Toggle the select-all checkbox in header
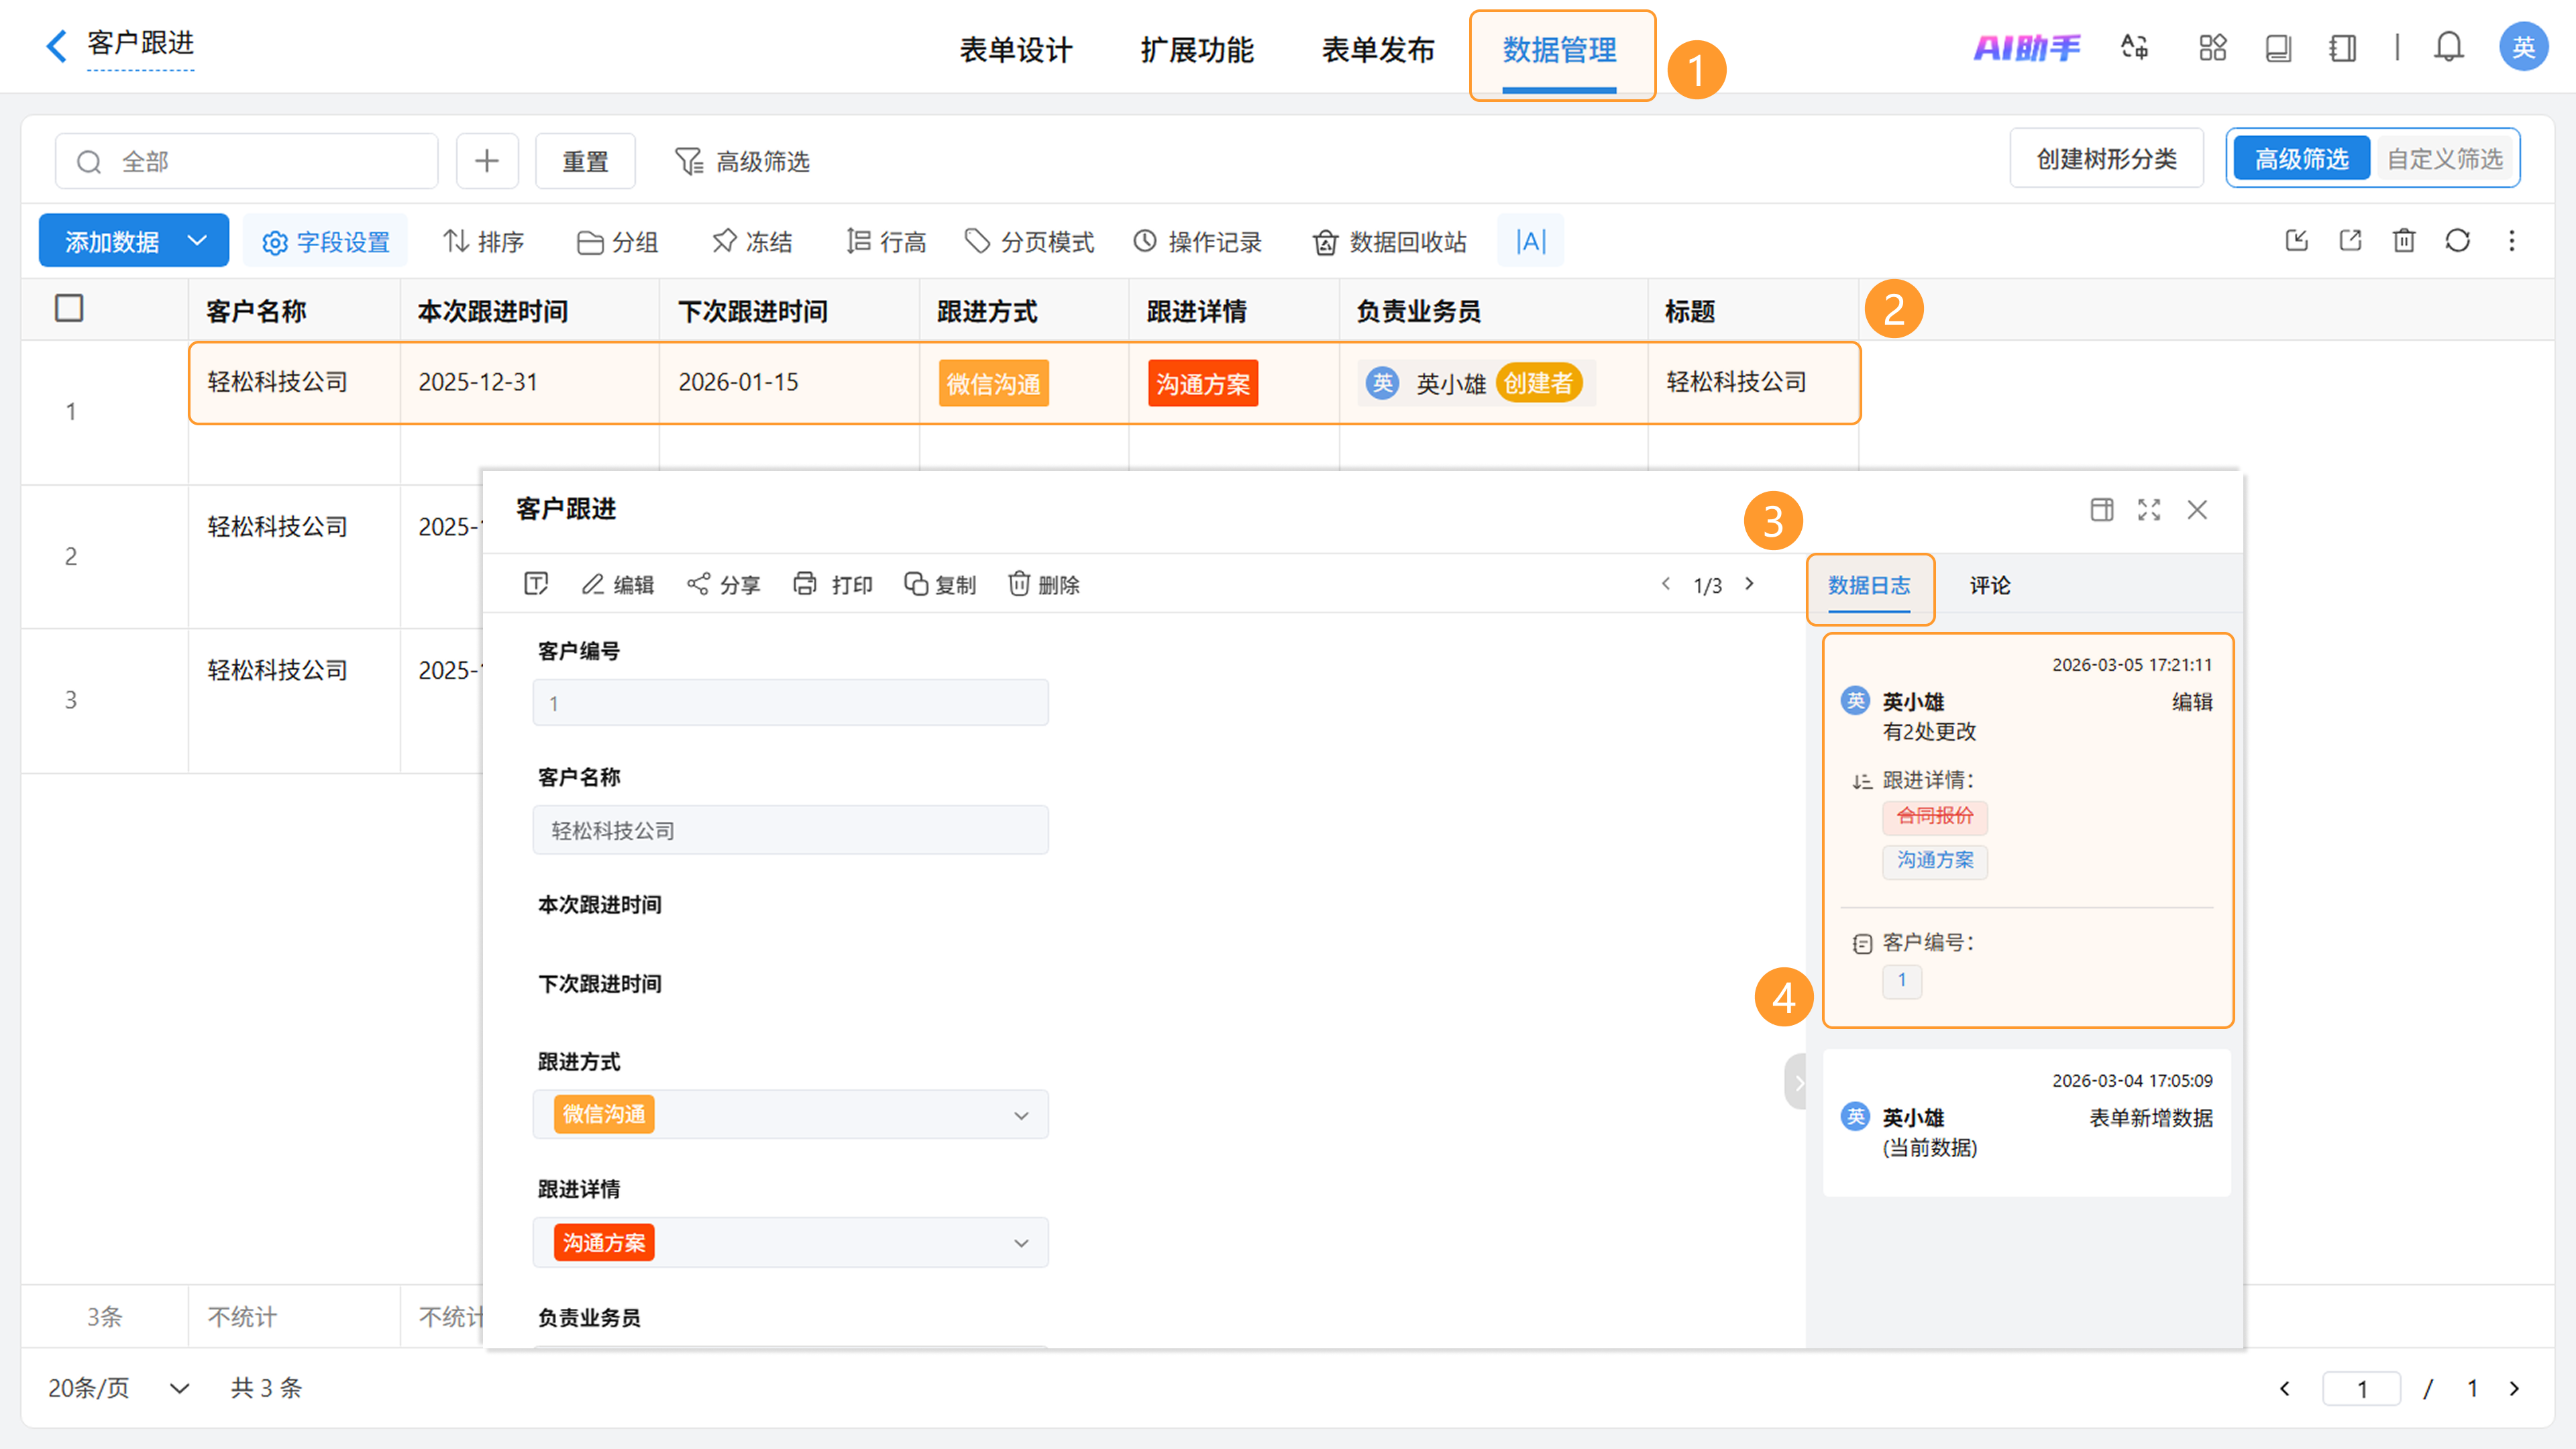The width and height of the screenshot is (2576, 1449). (x=69, y=308)
